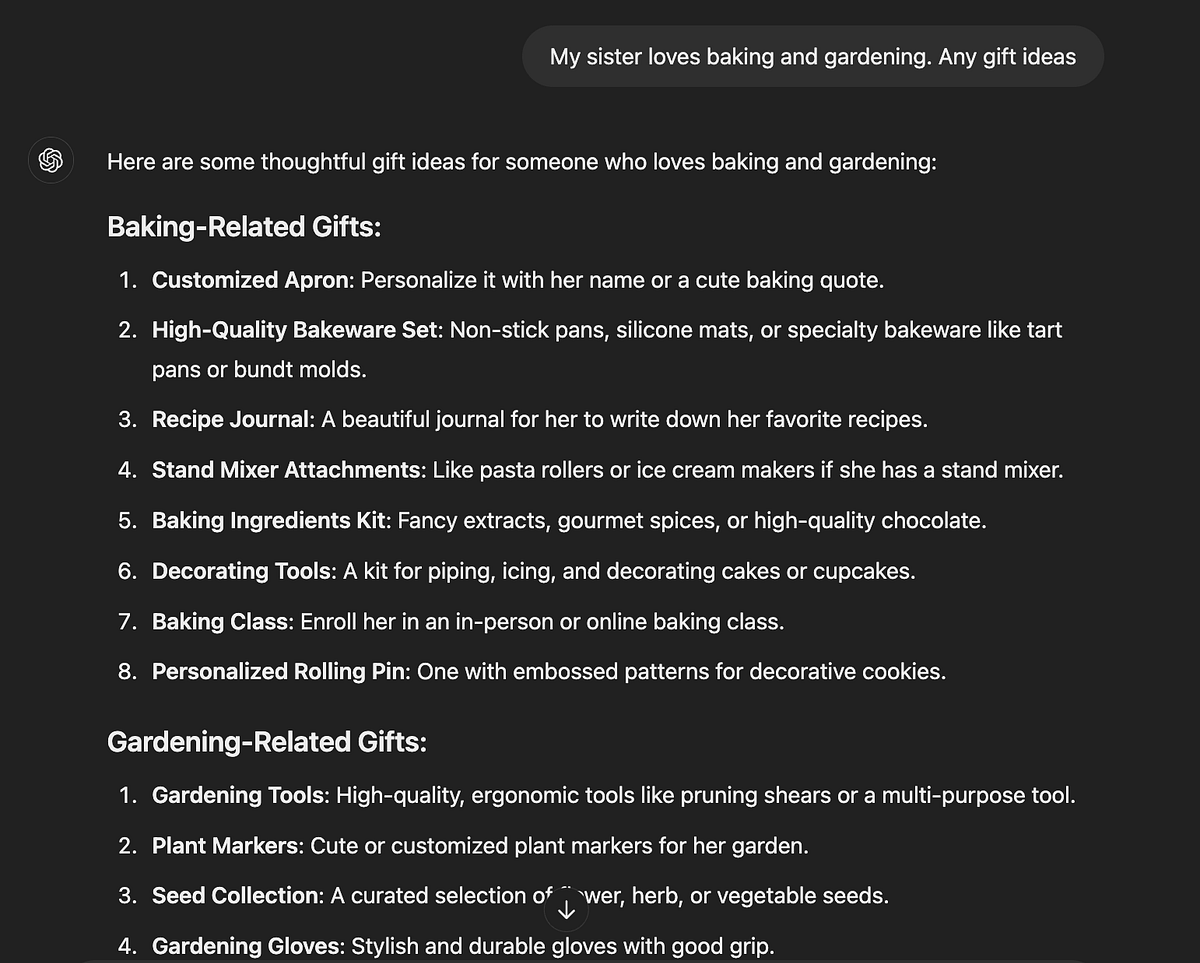Click the Personalized Rolling Pin item
Viewport: 1200px width, 963px height.
pos(549,671)
